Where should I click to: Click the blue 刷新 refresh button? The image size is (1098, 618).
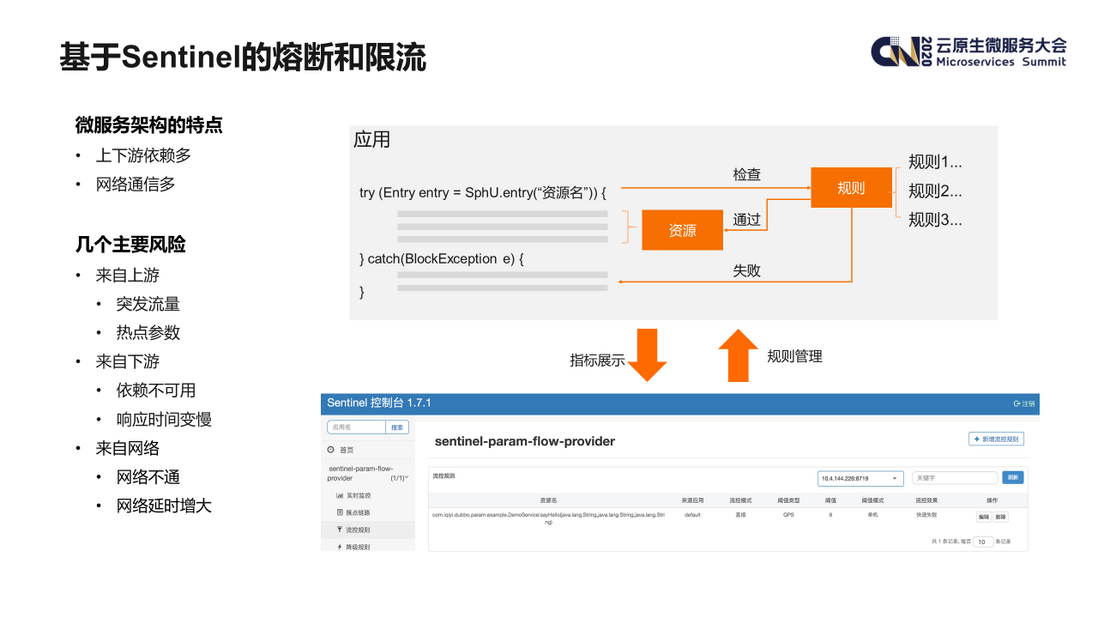[1013, 477]
